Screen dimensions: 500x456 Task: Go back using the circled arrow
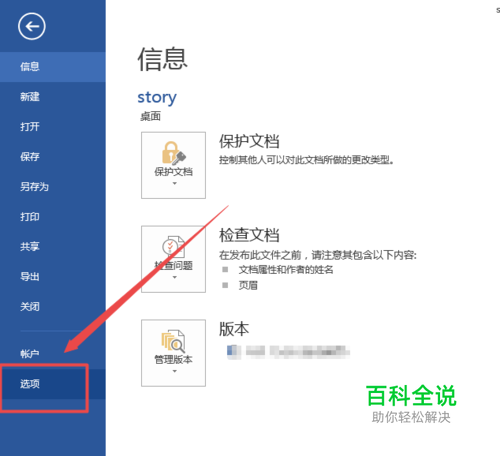(32, 26)
